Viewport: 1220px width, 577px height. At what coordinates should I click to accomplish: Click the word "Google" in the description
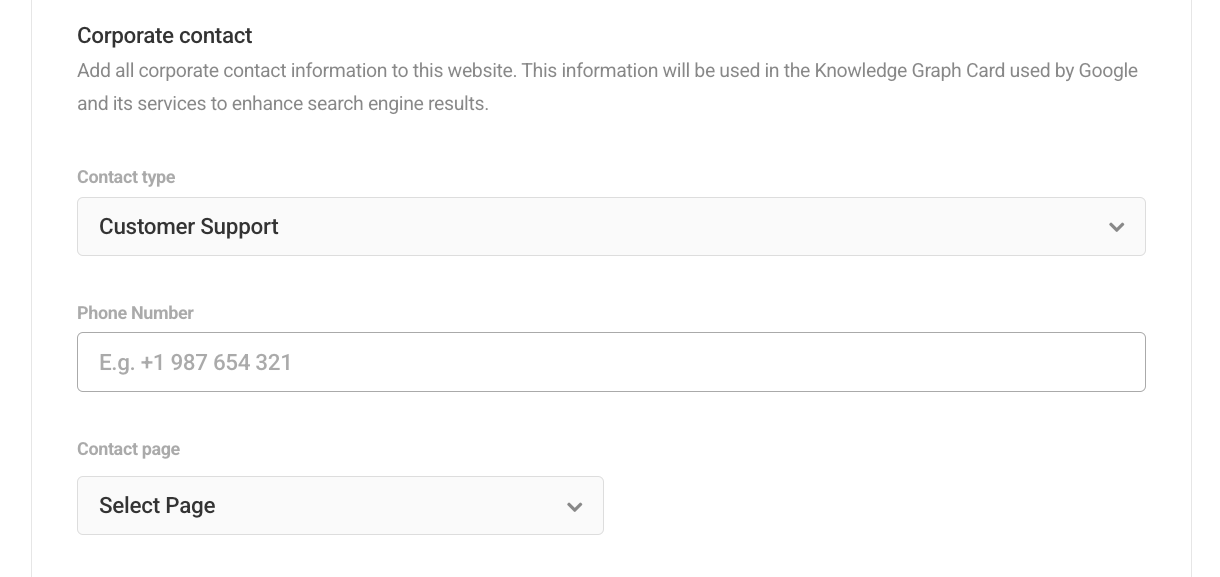(x=1108, y=71)
